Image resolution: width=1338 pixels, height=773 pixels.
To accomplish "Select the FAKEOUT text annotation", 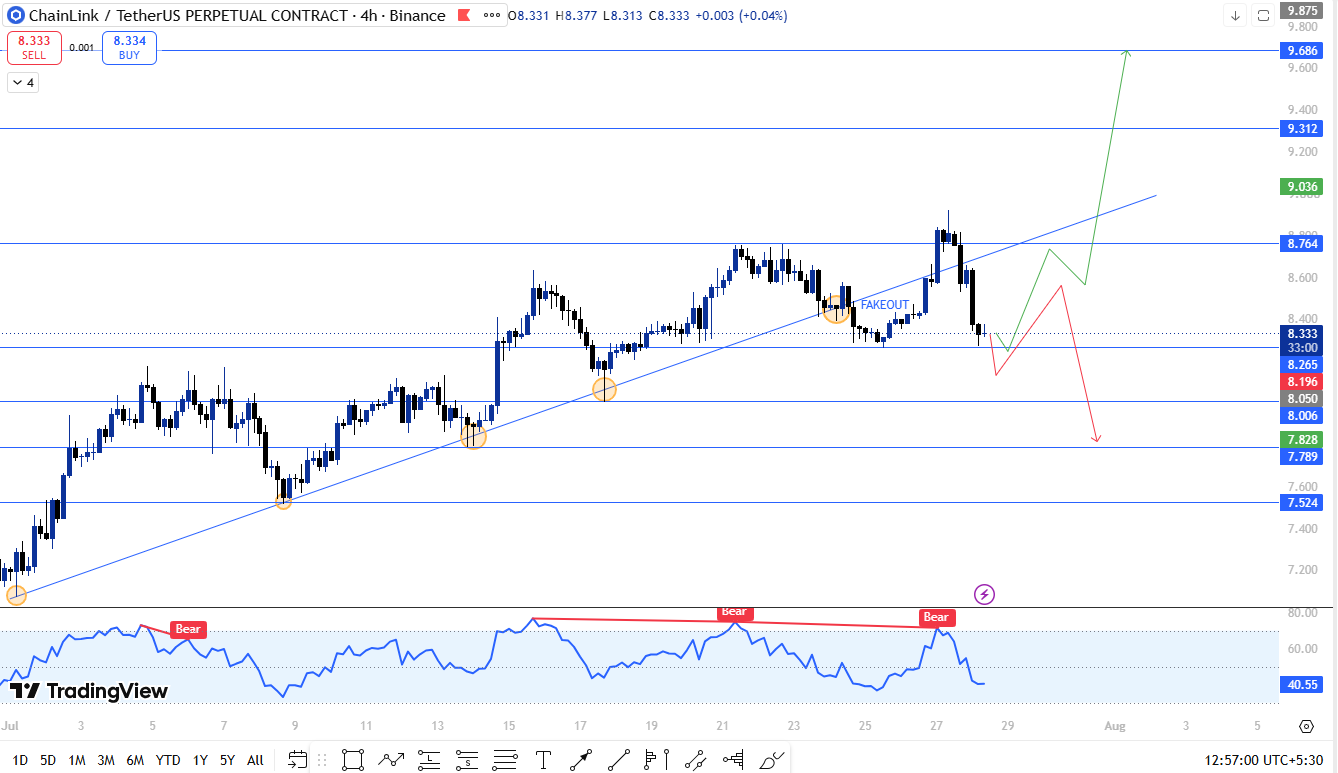I will coord(885,305).
